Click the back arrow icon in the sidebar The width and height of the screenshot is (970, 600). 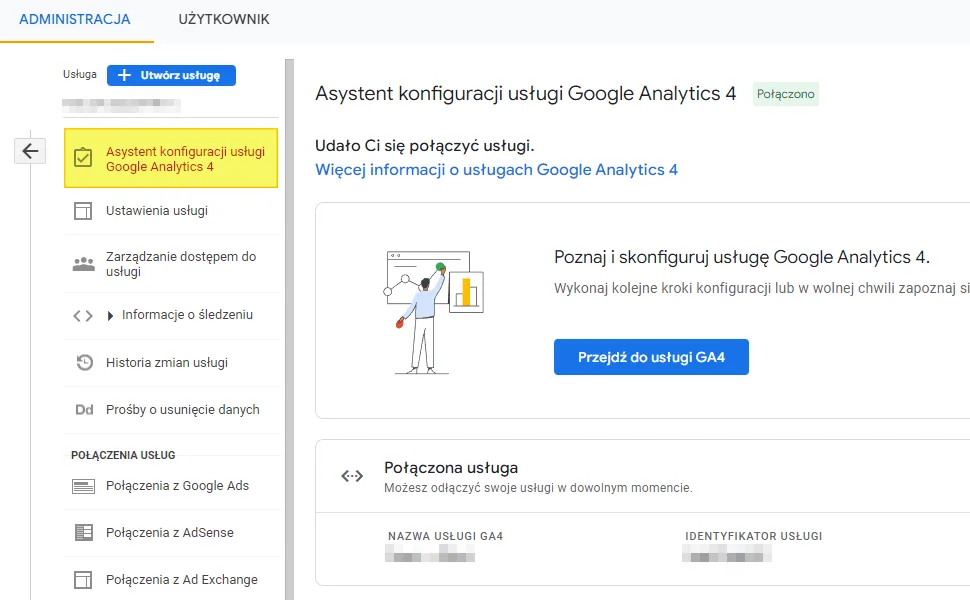pos(30,151)
